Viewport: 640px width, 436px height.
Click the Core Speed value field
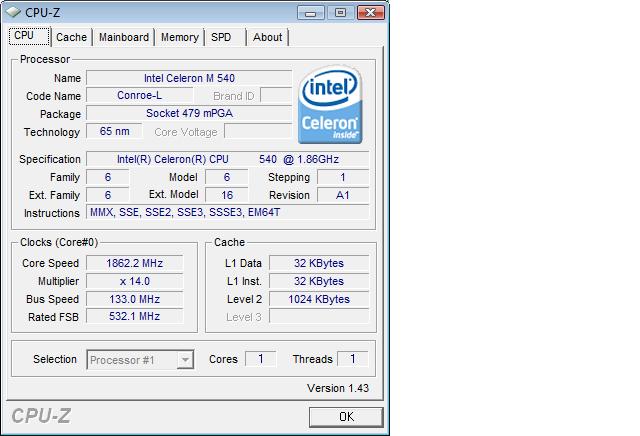coord(135,263)
